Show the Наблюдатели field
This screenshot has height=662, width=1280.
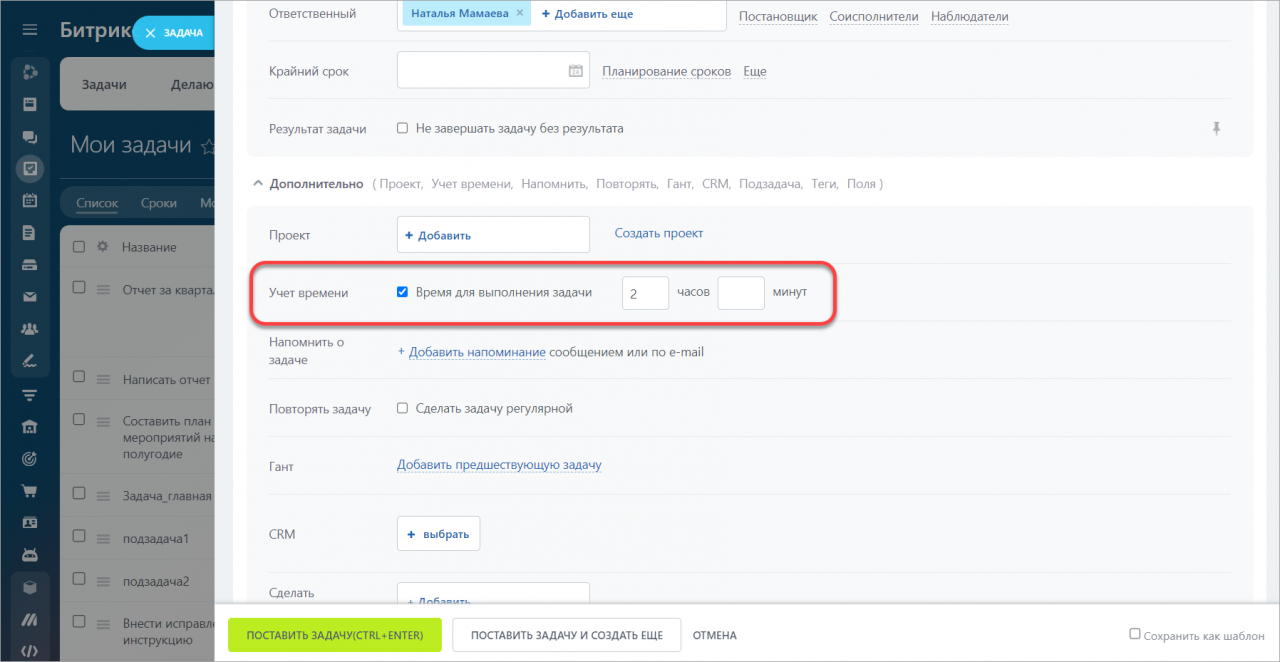(x=969, y=16)
